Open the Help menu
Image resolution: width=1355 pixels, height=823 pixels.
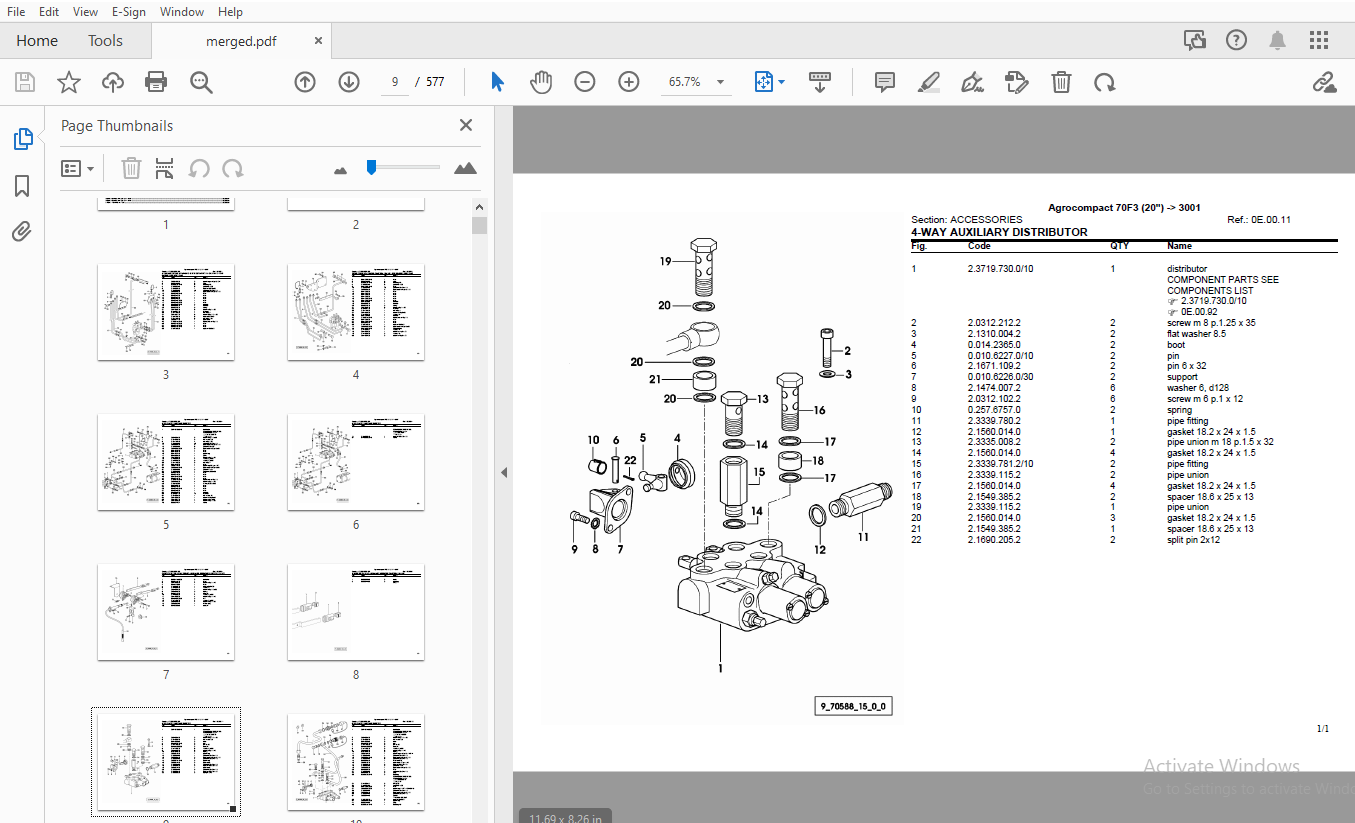click(230, 12)
